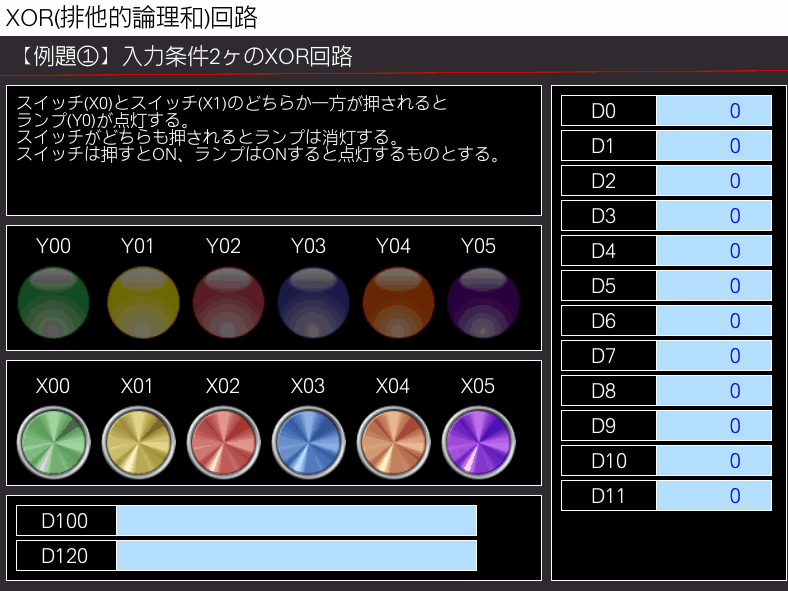Click the Y02 label text
This screenshot has height=591, width=788.
click(223, 246)
